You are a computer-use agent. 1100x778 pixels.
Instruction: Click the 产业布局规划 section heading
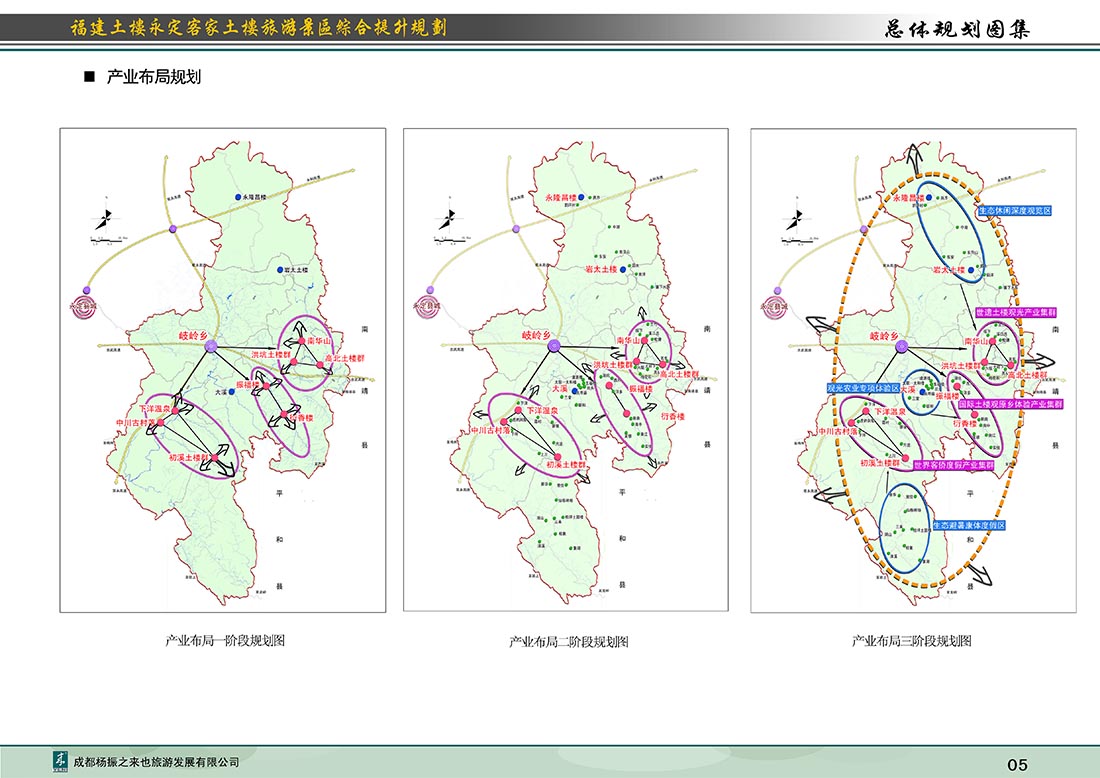[154, 77]
